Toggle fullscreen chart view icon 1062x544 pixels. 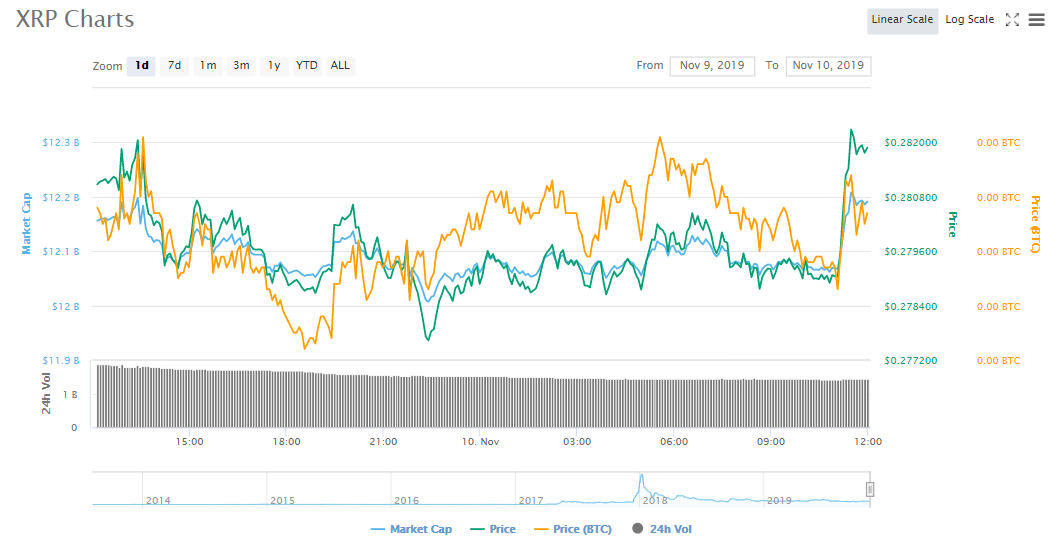(1012, 20)
